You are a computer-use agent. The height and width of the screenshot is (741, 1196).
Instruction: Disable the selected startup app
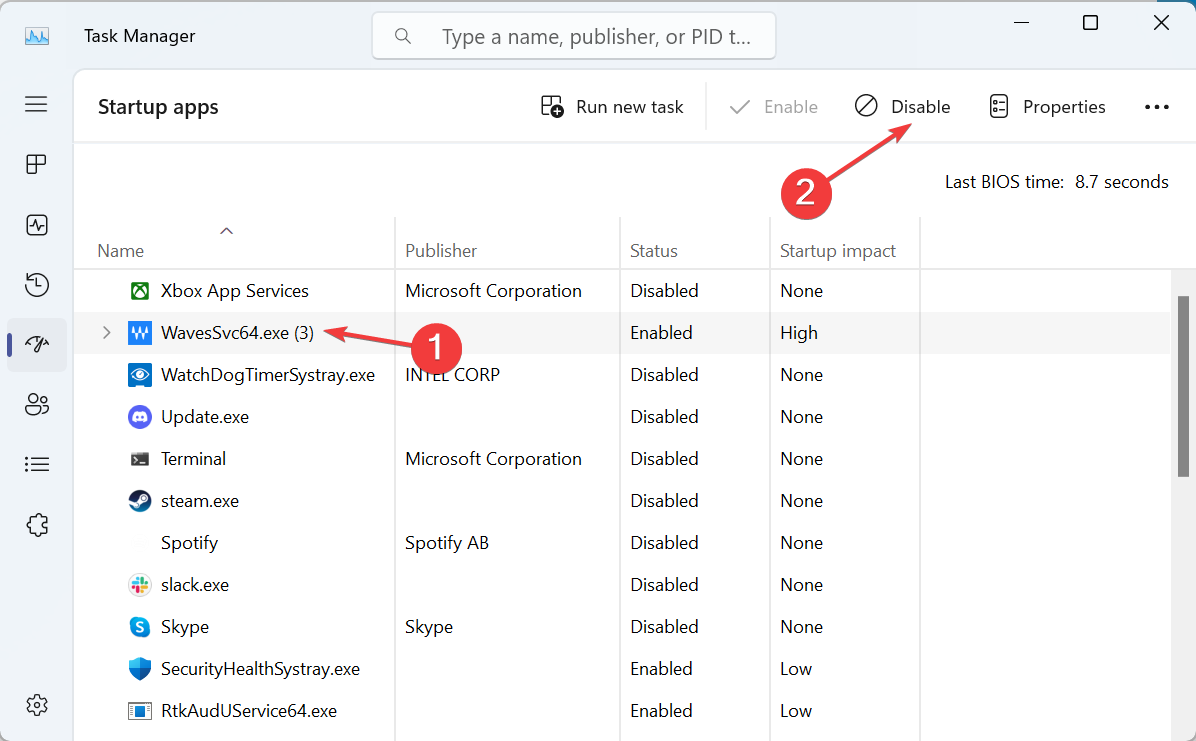tap(902, 107)
